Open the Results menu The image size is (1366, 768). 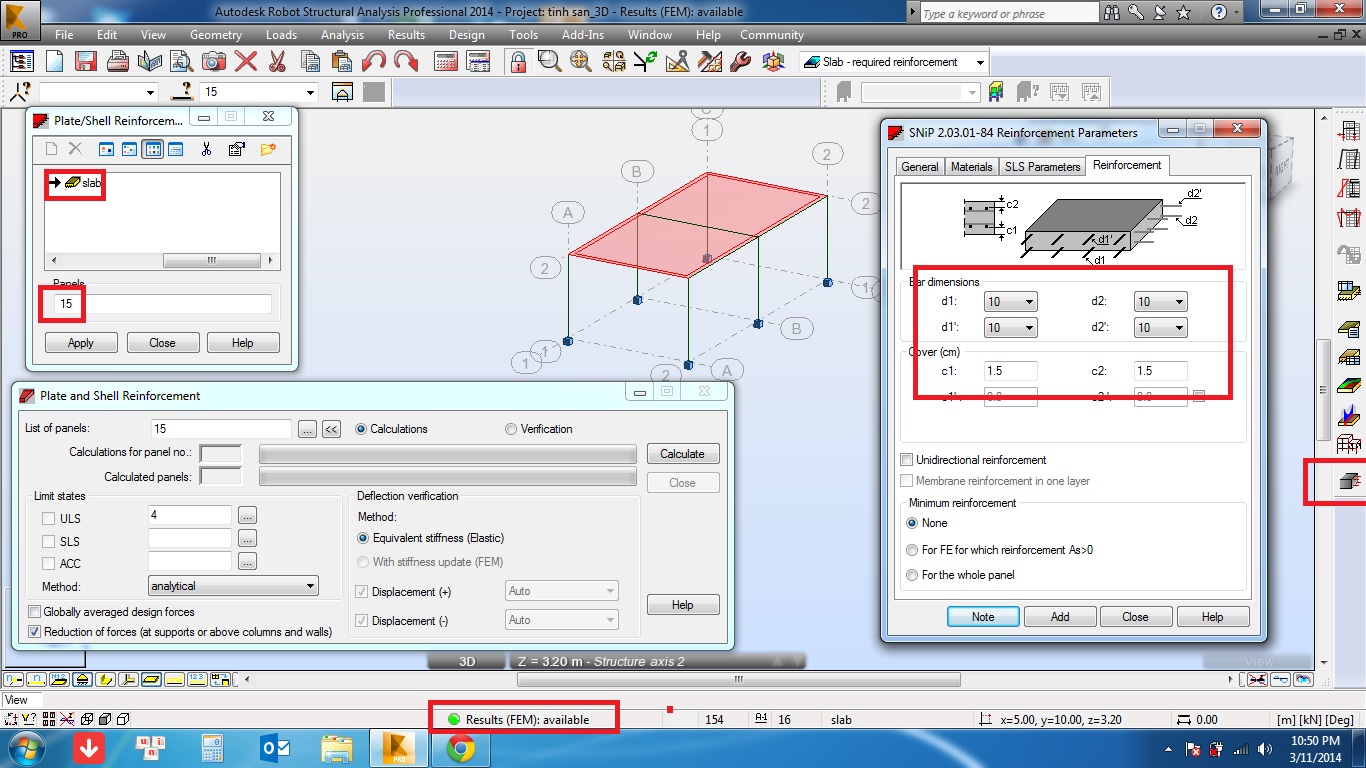(x=406, y=34)
